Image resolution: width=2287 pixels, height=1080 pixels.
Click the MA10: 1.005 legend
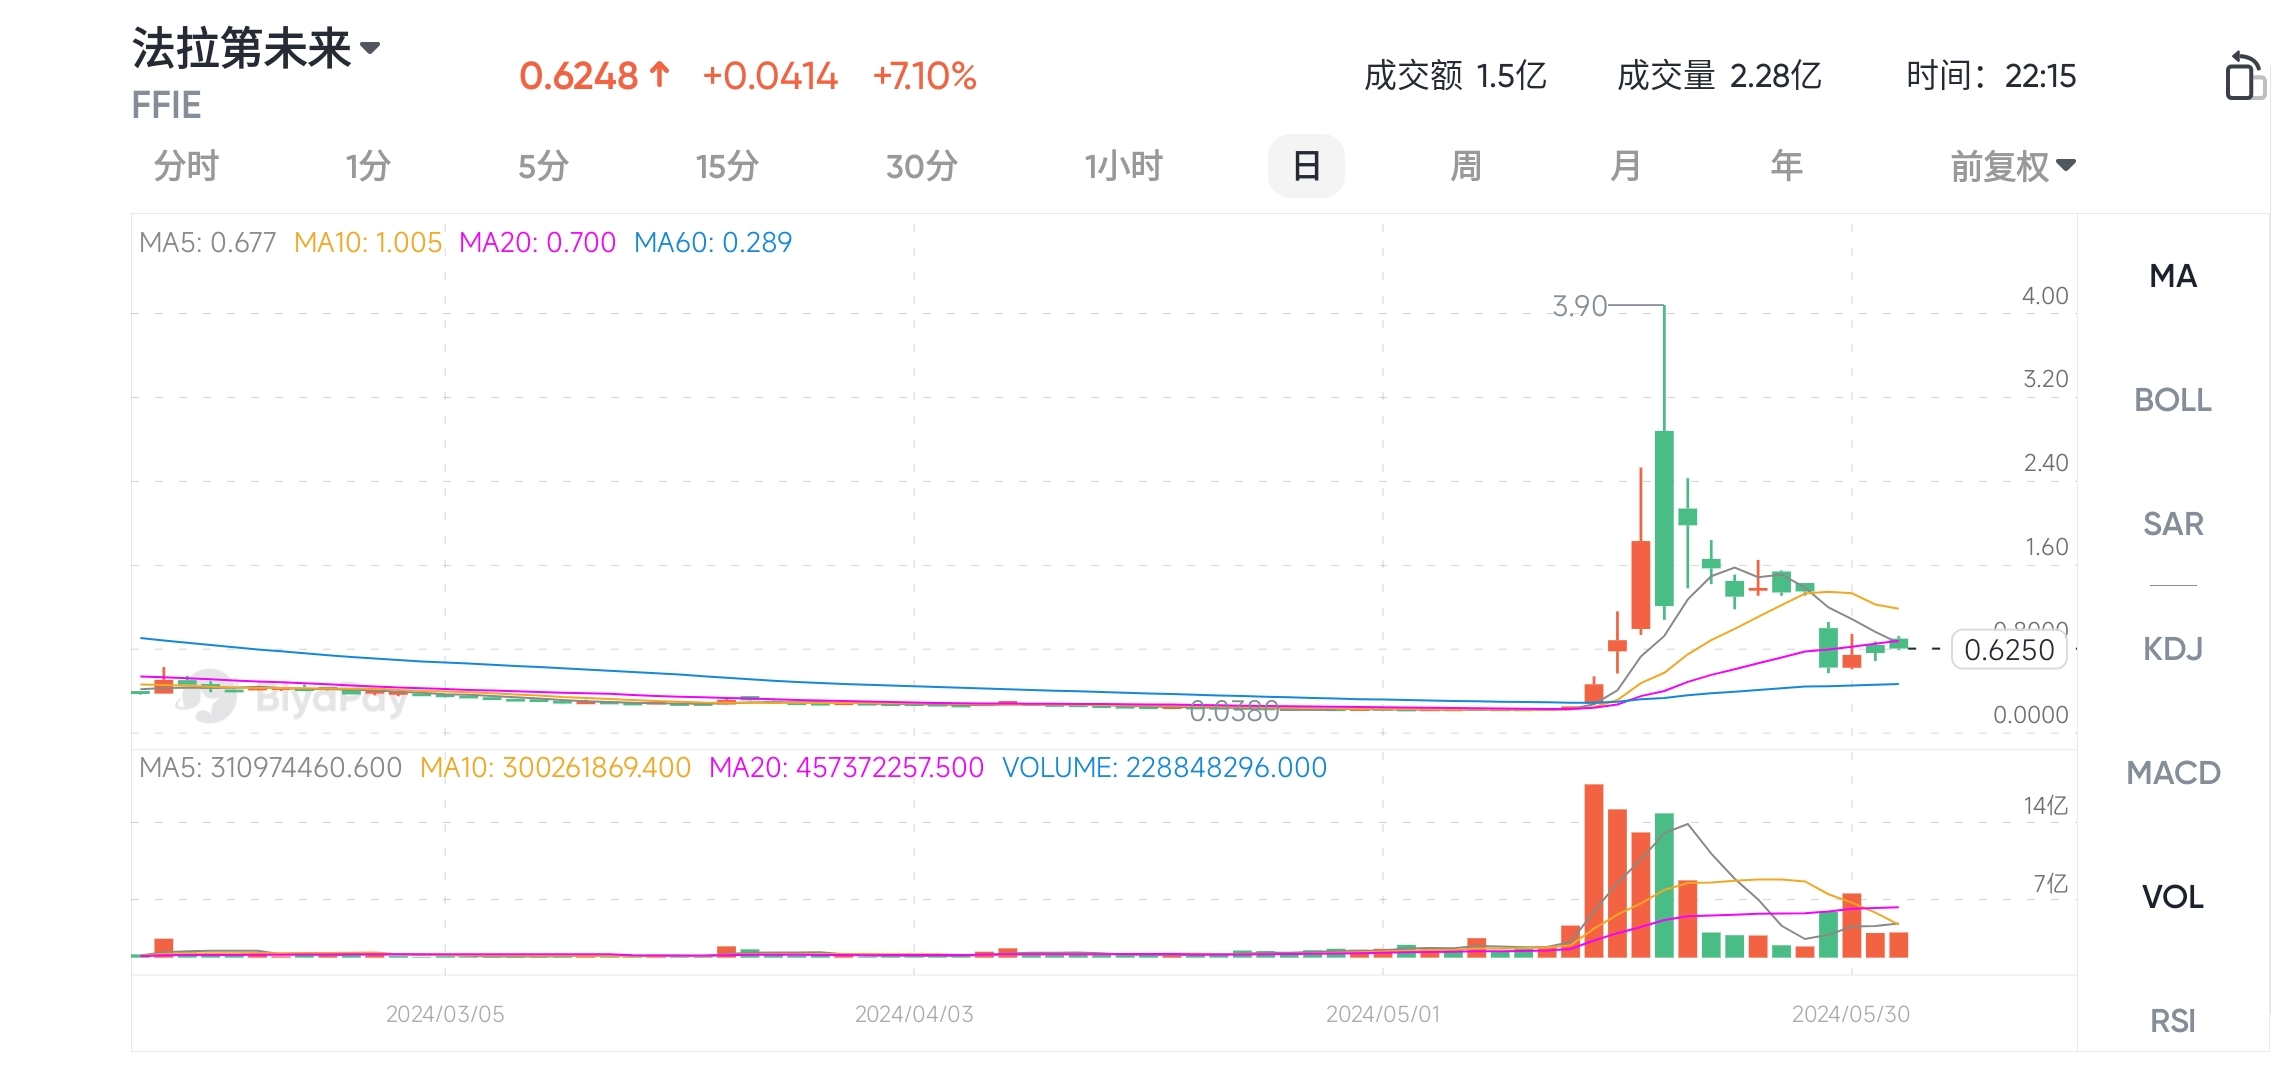point(368,243)
